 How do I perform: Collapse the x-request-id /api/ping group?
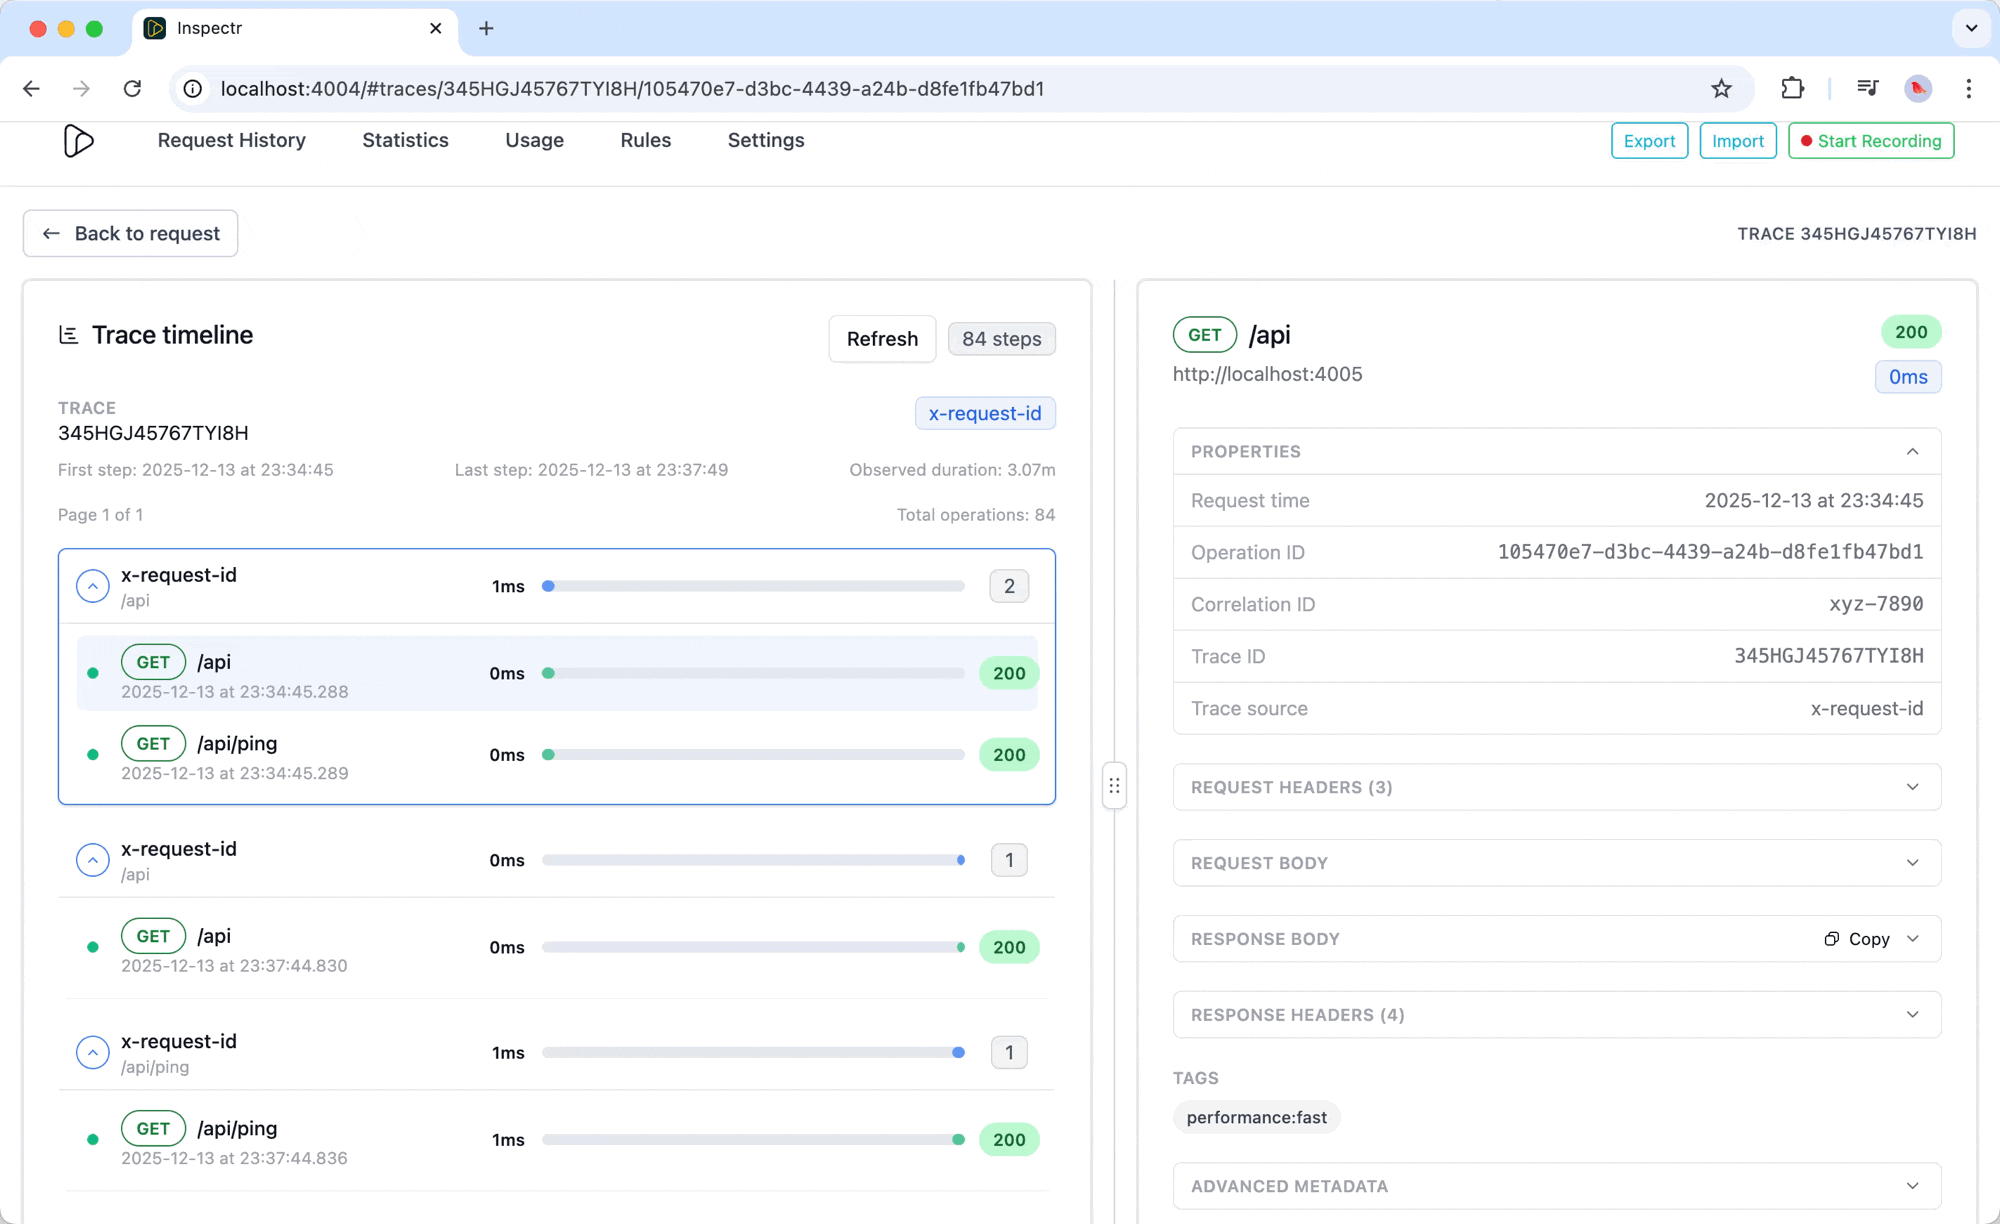93,1053
